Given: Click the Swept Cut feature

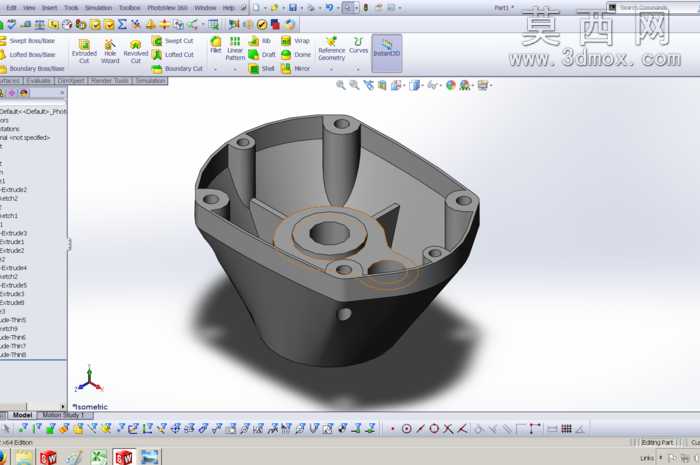Looking at the screenshot, I should [172, 41].
